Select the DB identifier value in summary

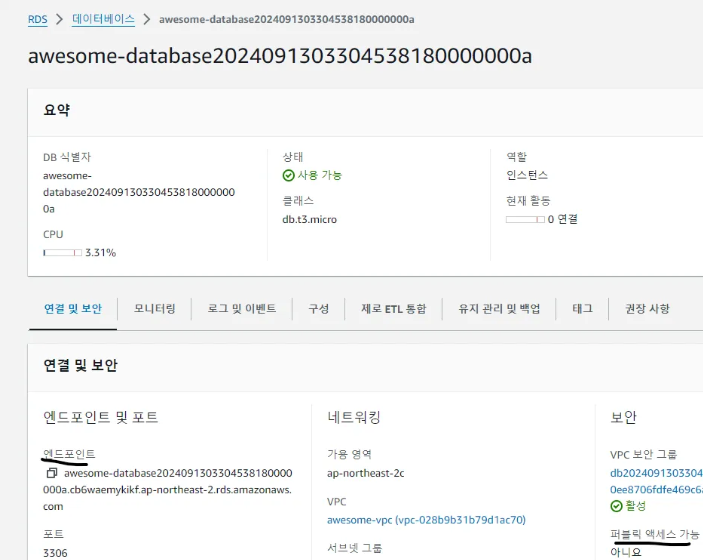(x=139, y=192)
